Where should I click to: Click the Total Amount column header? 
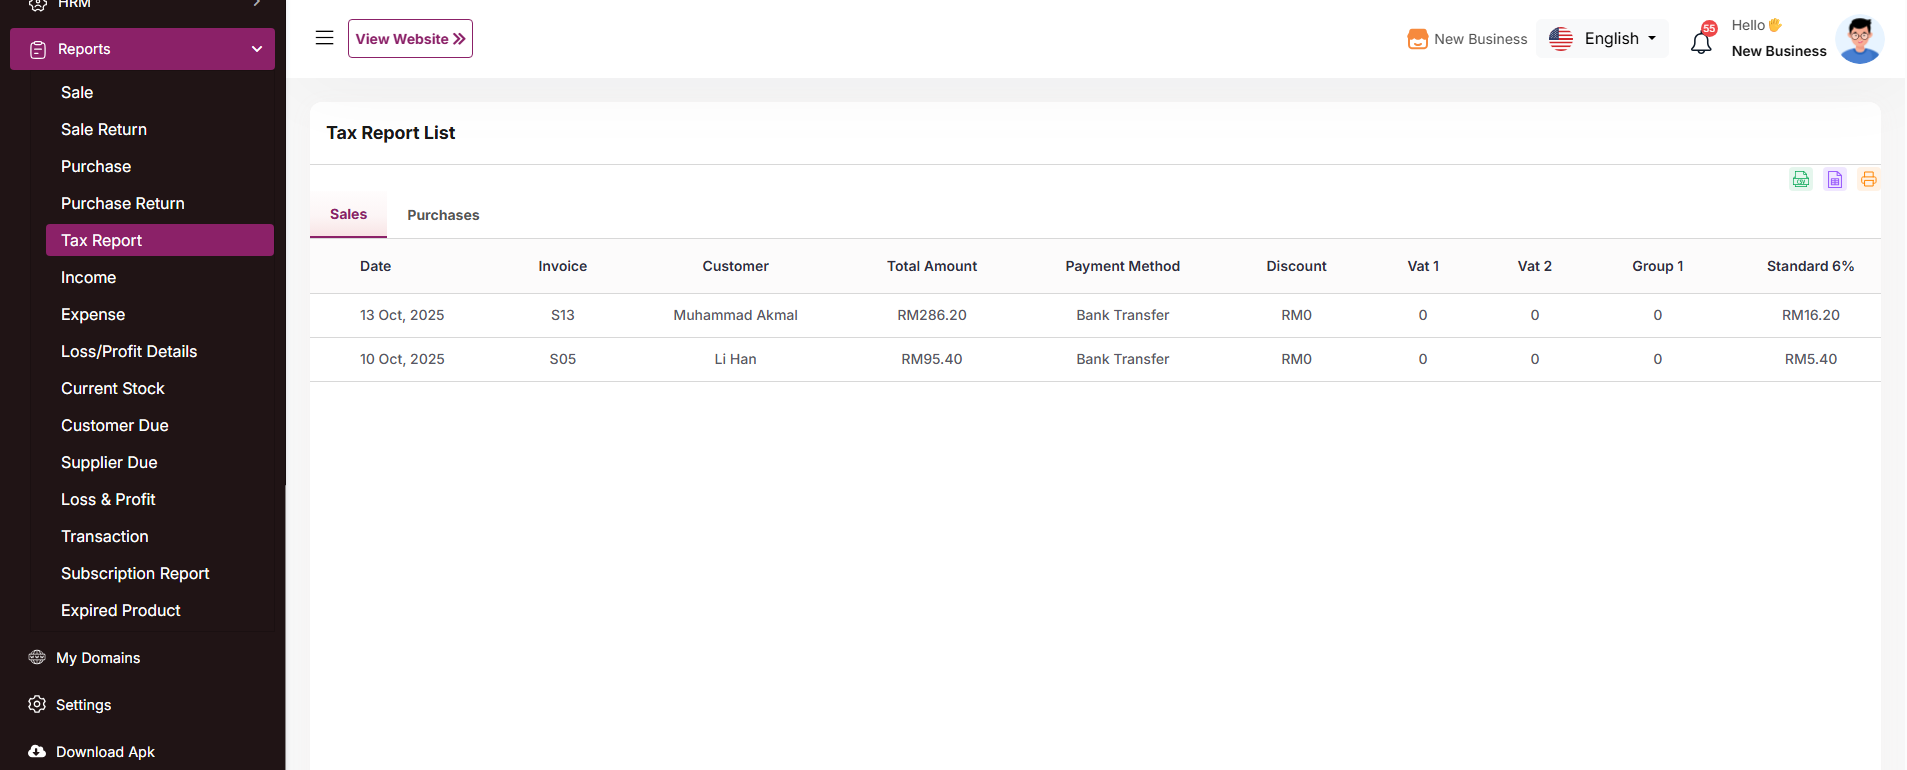pyautogui.click(x=931, y=266)
